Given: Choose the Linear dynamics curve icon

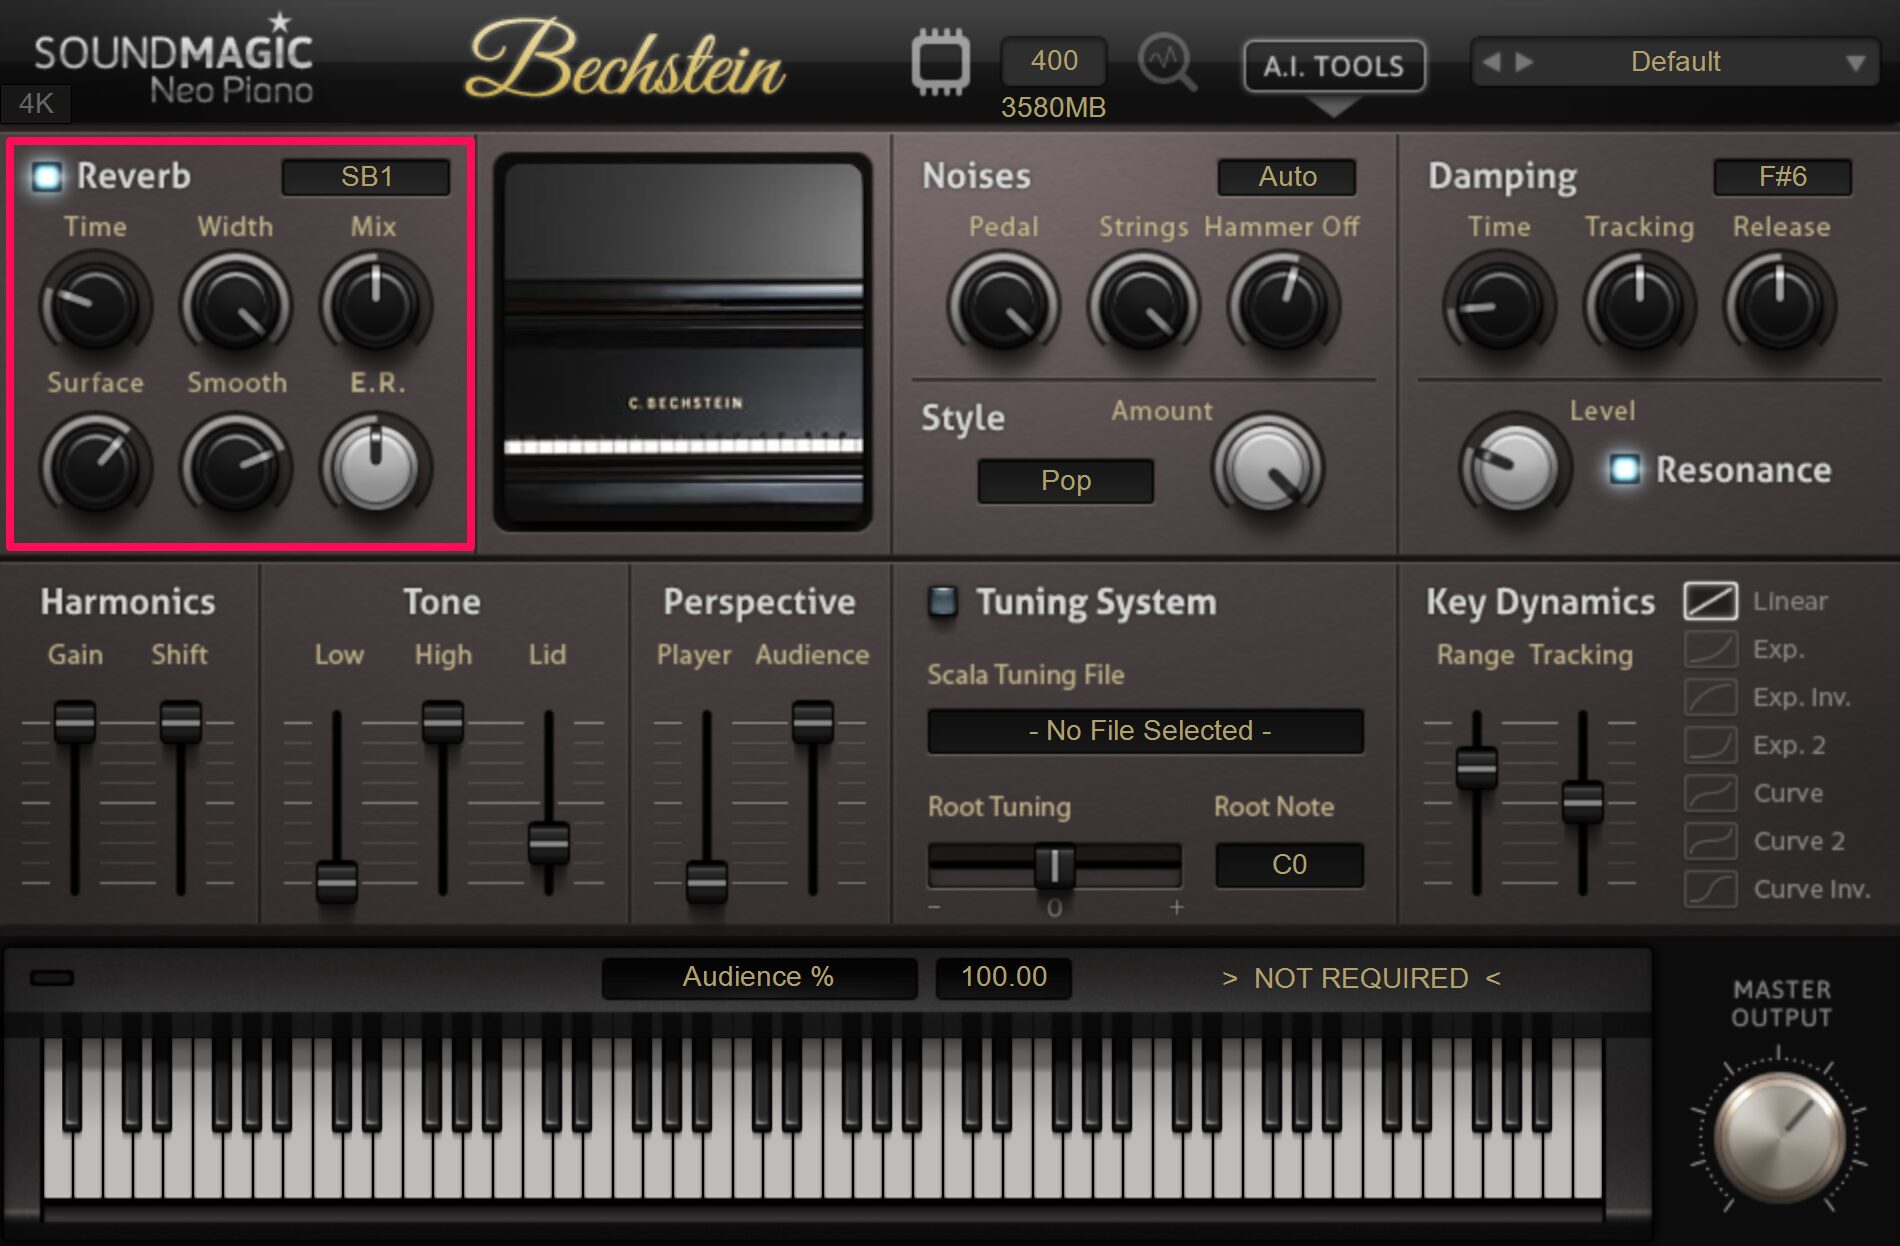Looking at the screenshot, I should [1710, 601].
